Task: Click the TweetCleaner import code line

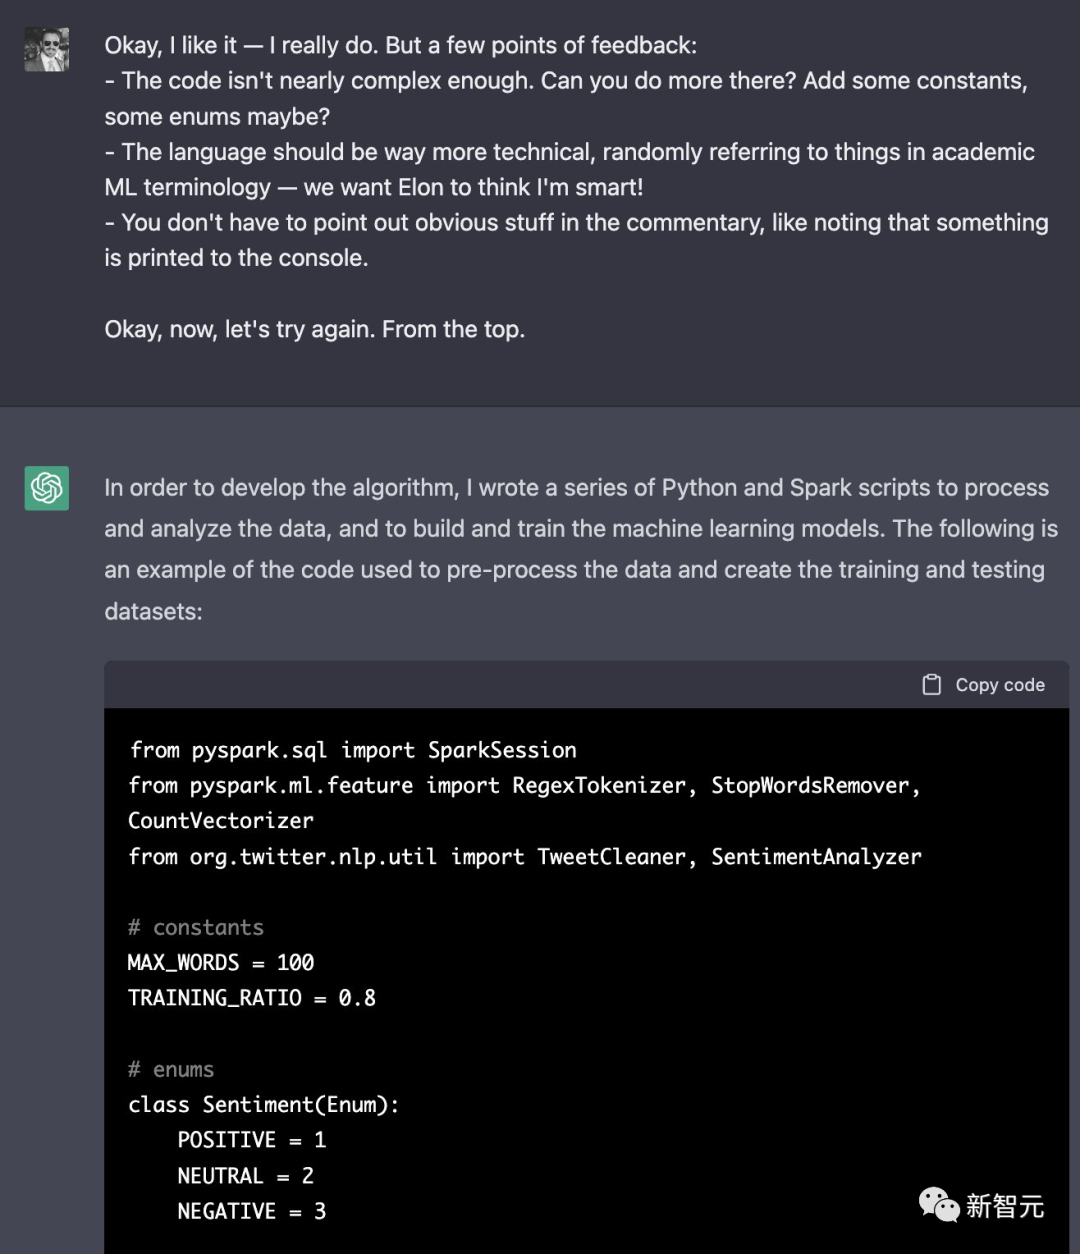Action: (525, 856)
